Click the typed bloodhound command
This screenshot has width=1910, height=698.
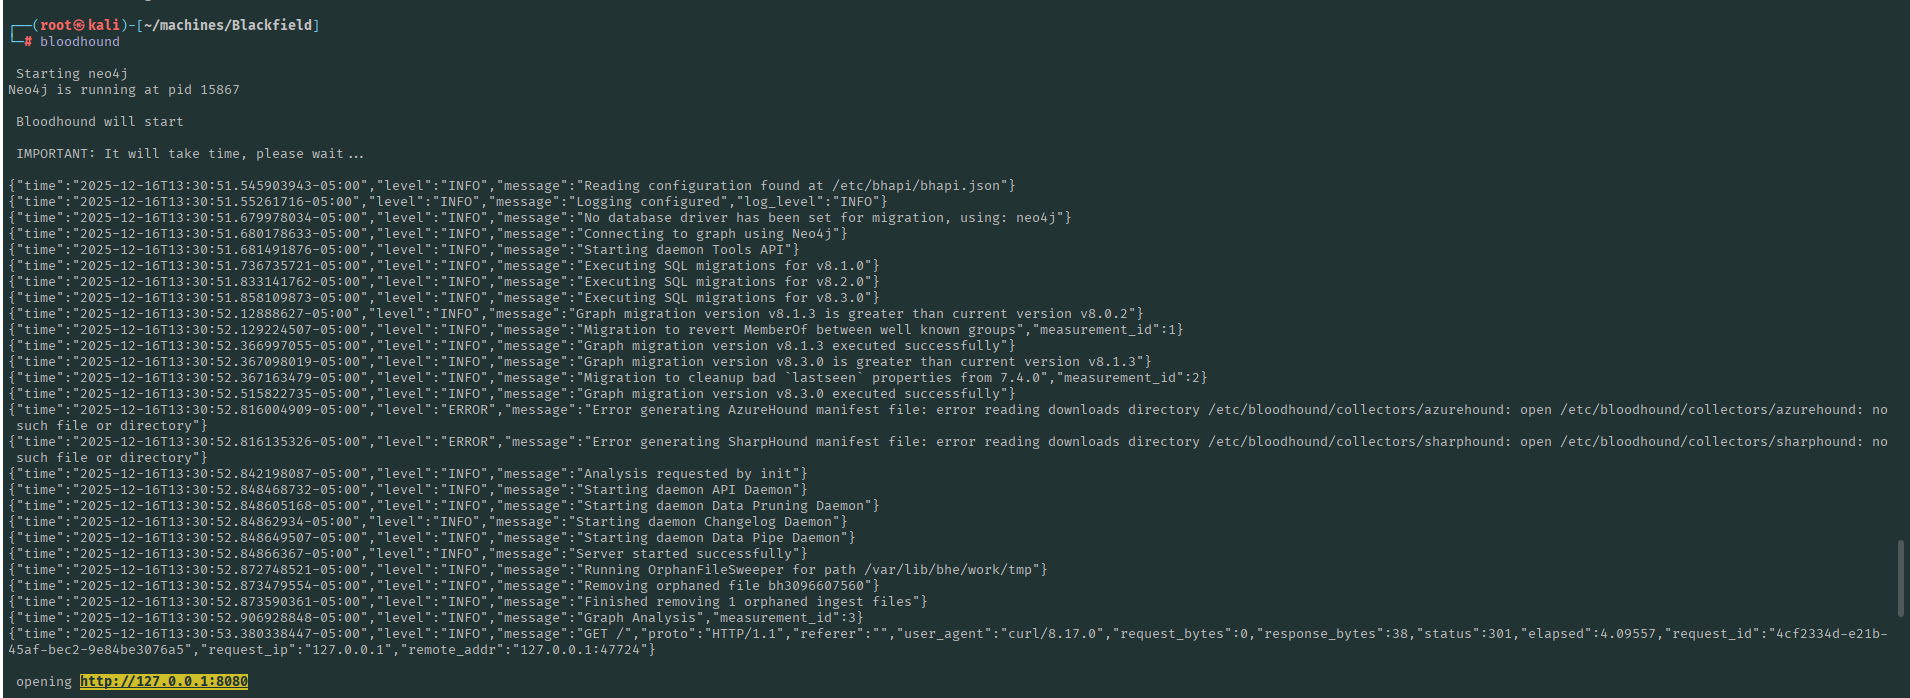click(x=80, y=42)
